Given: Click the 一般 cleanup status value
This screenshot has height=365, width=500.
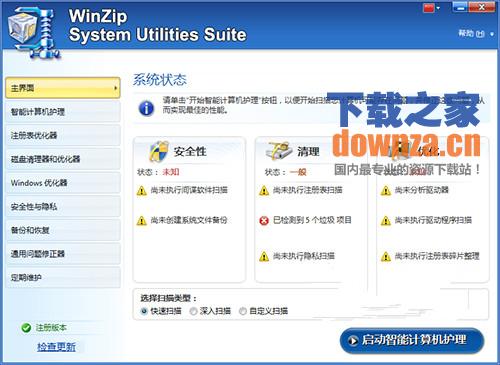Looking at the screenshot, I should [x=298, y=172].
